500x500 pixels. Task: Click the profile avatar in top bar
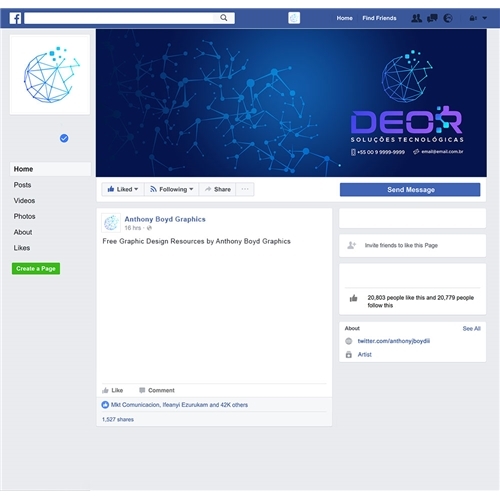[294, 18]
